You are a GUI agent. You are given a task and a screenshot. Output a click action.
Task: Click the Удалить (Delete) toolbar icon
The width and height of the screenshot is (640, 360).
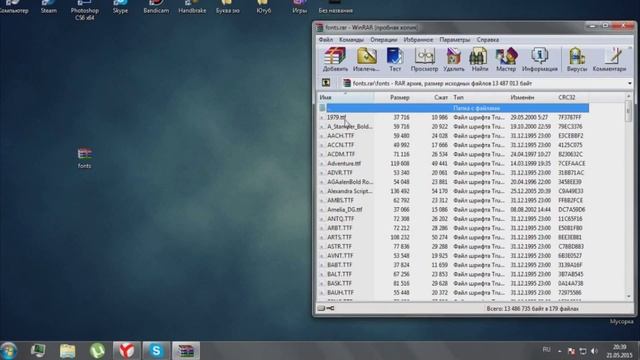(x=453, y=60)
